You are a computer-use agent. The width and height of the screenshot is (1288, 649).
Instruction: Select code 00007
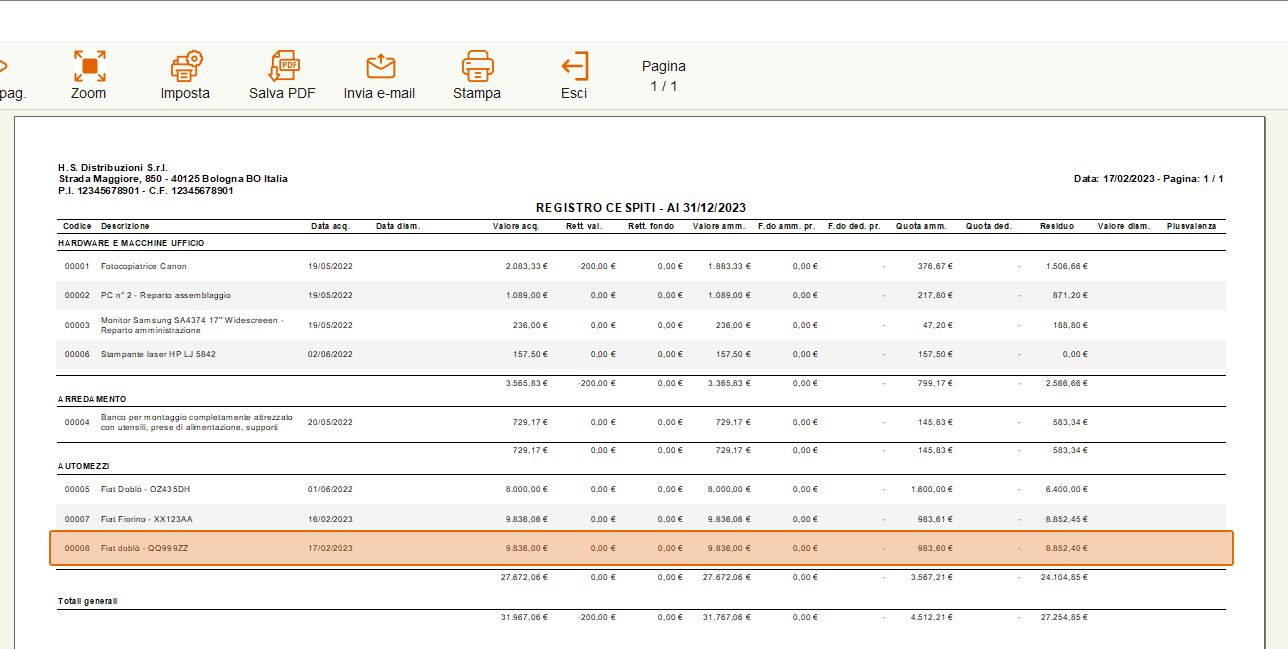[x=77, y=519]
